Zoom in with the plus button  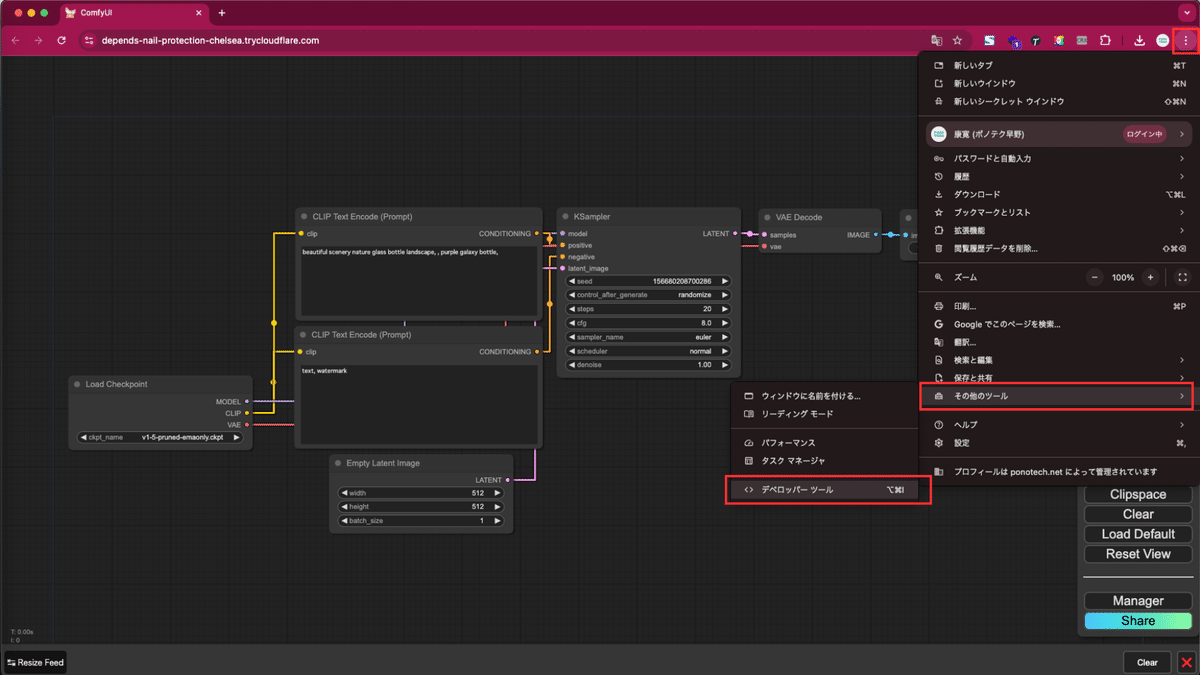click(x=1150, y=277)
